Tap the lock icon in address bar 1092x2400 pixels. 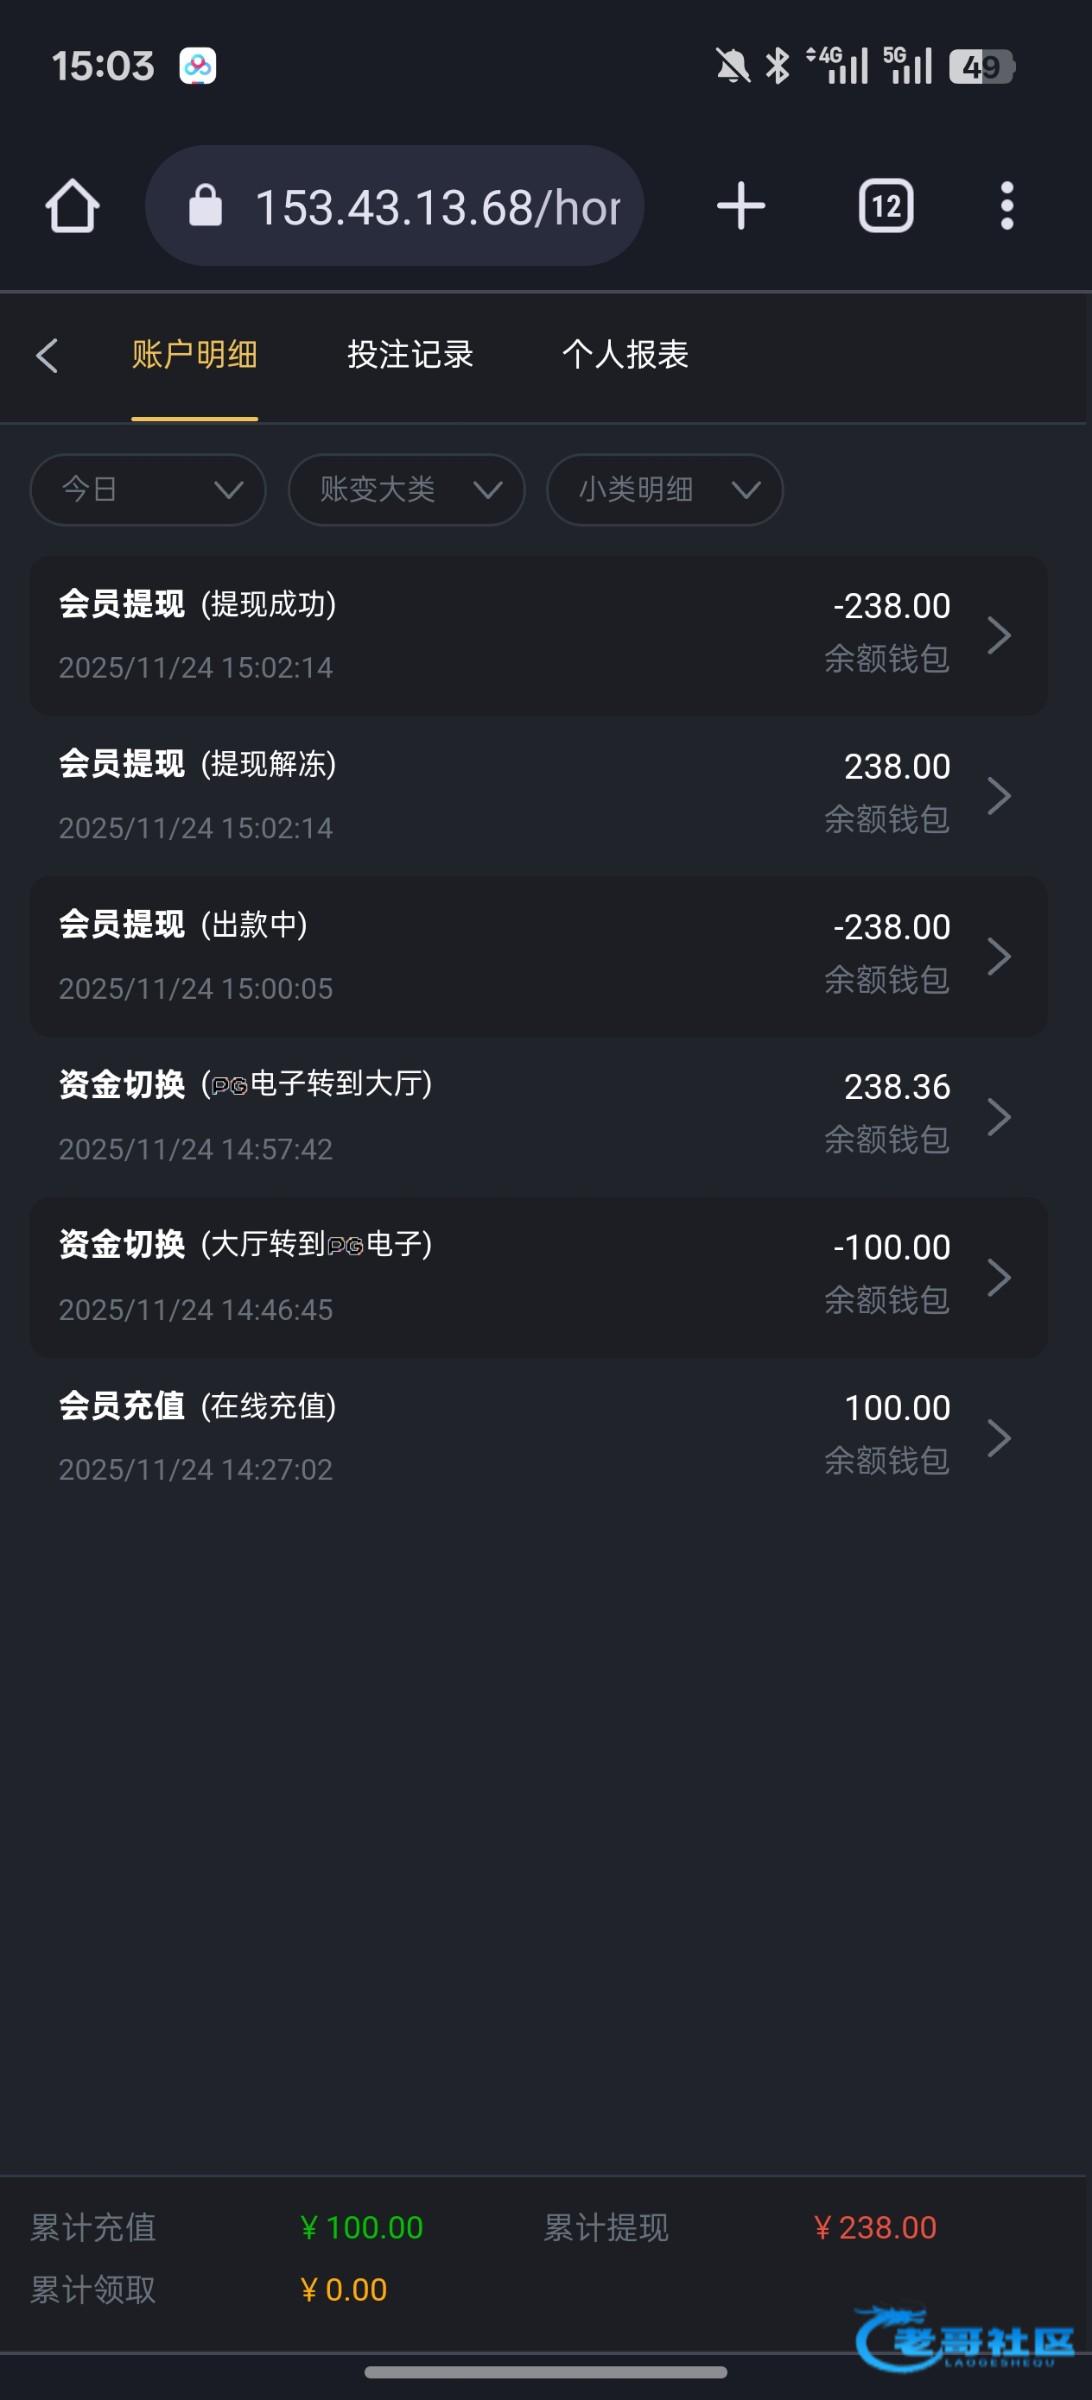206,206
